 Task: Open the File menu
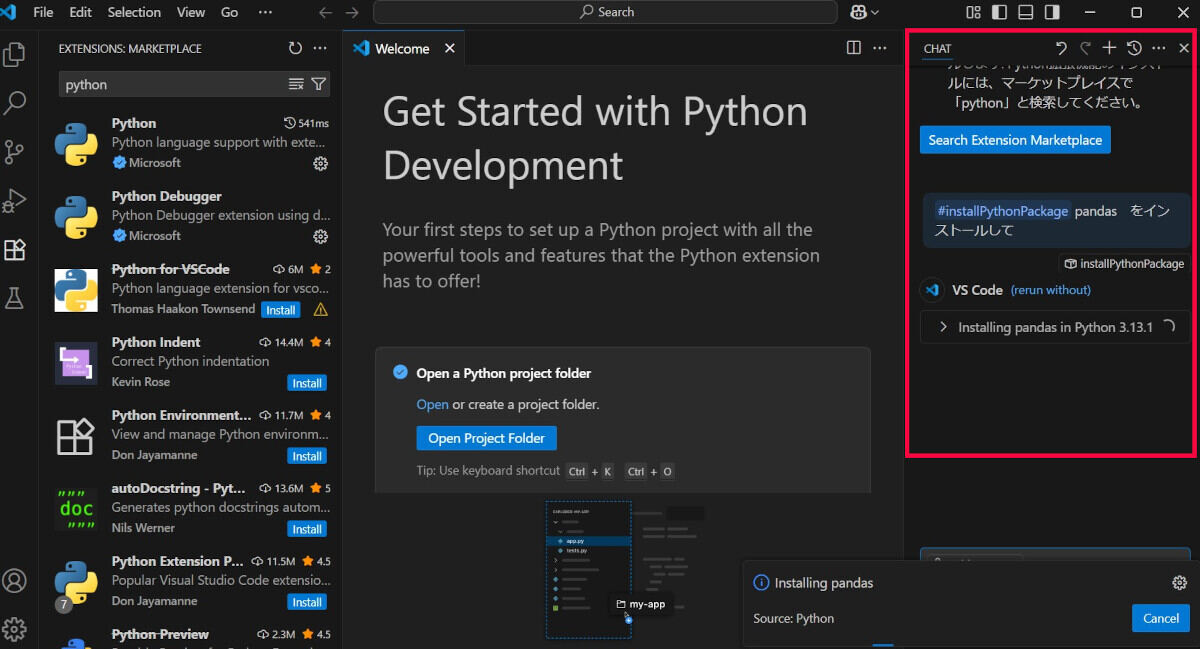coord(44,12)
